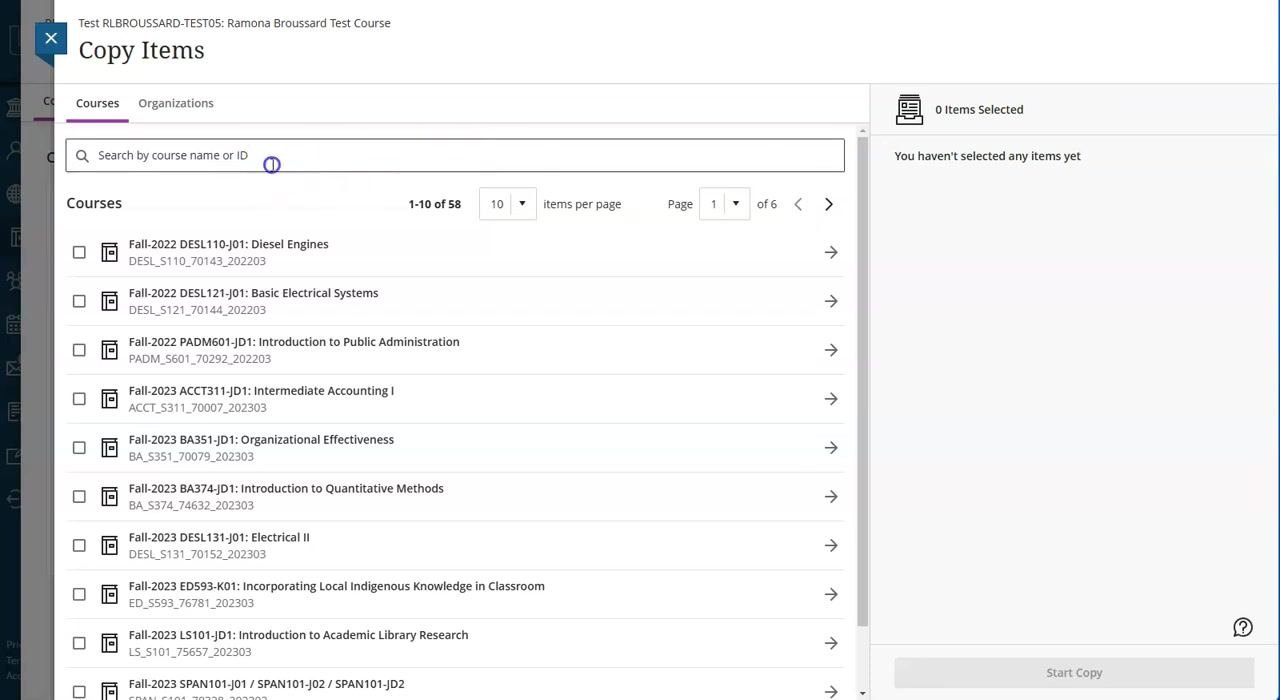Image resolution: width=1280 pixels, height=700 pixels.
Task: Open the help question mark icon
Action: [x=1243, y=628]
